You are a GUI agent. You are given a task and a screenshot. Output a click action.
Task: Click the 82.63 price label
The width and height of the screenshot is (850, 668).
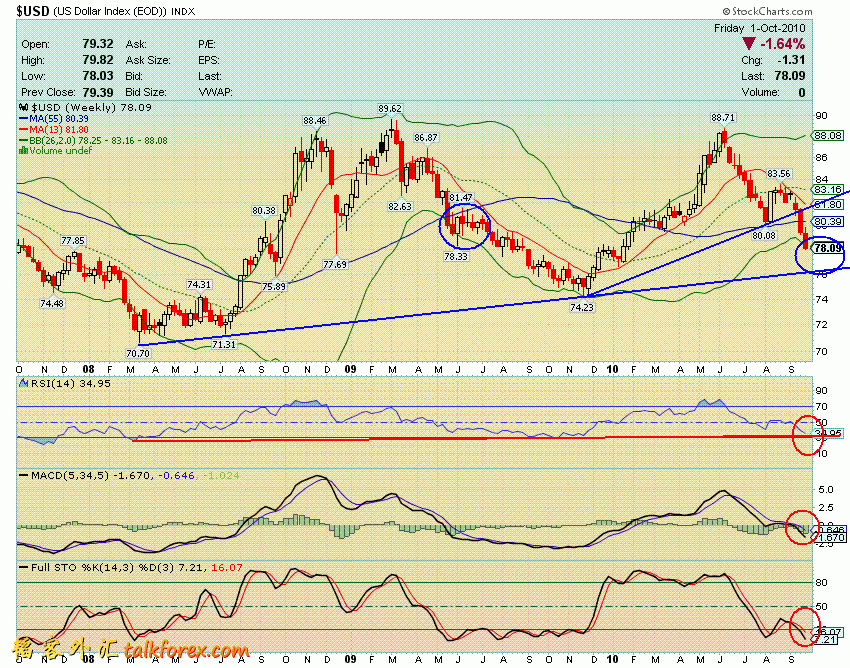[400, 206]
